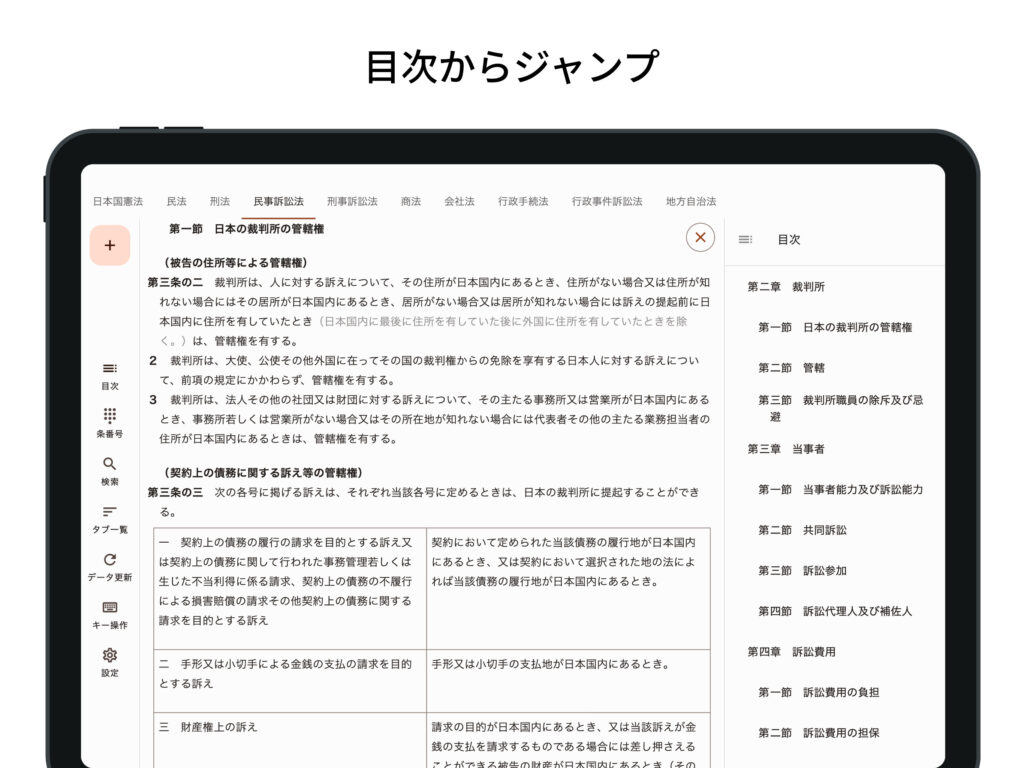The width and height of the screenshot is (1024, 768).
Task: Select the 民事訴訟法 tab
Action: pos(278,201)
